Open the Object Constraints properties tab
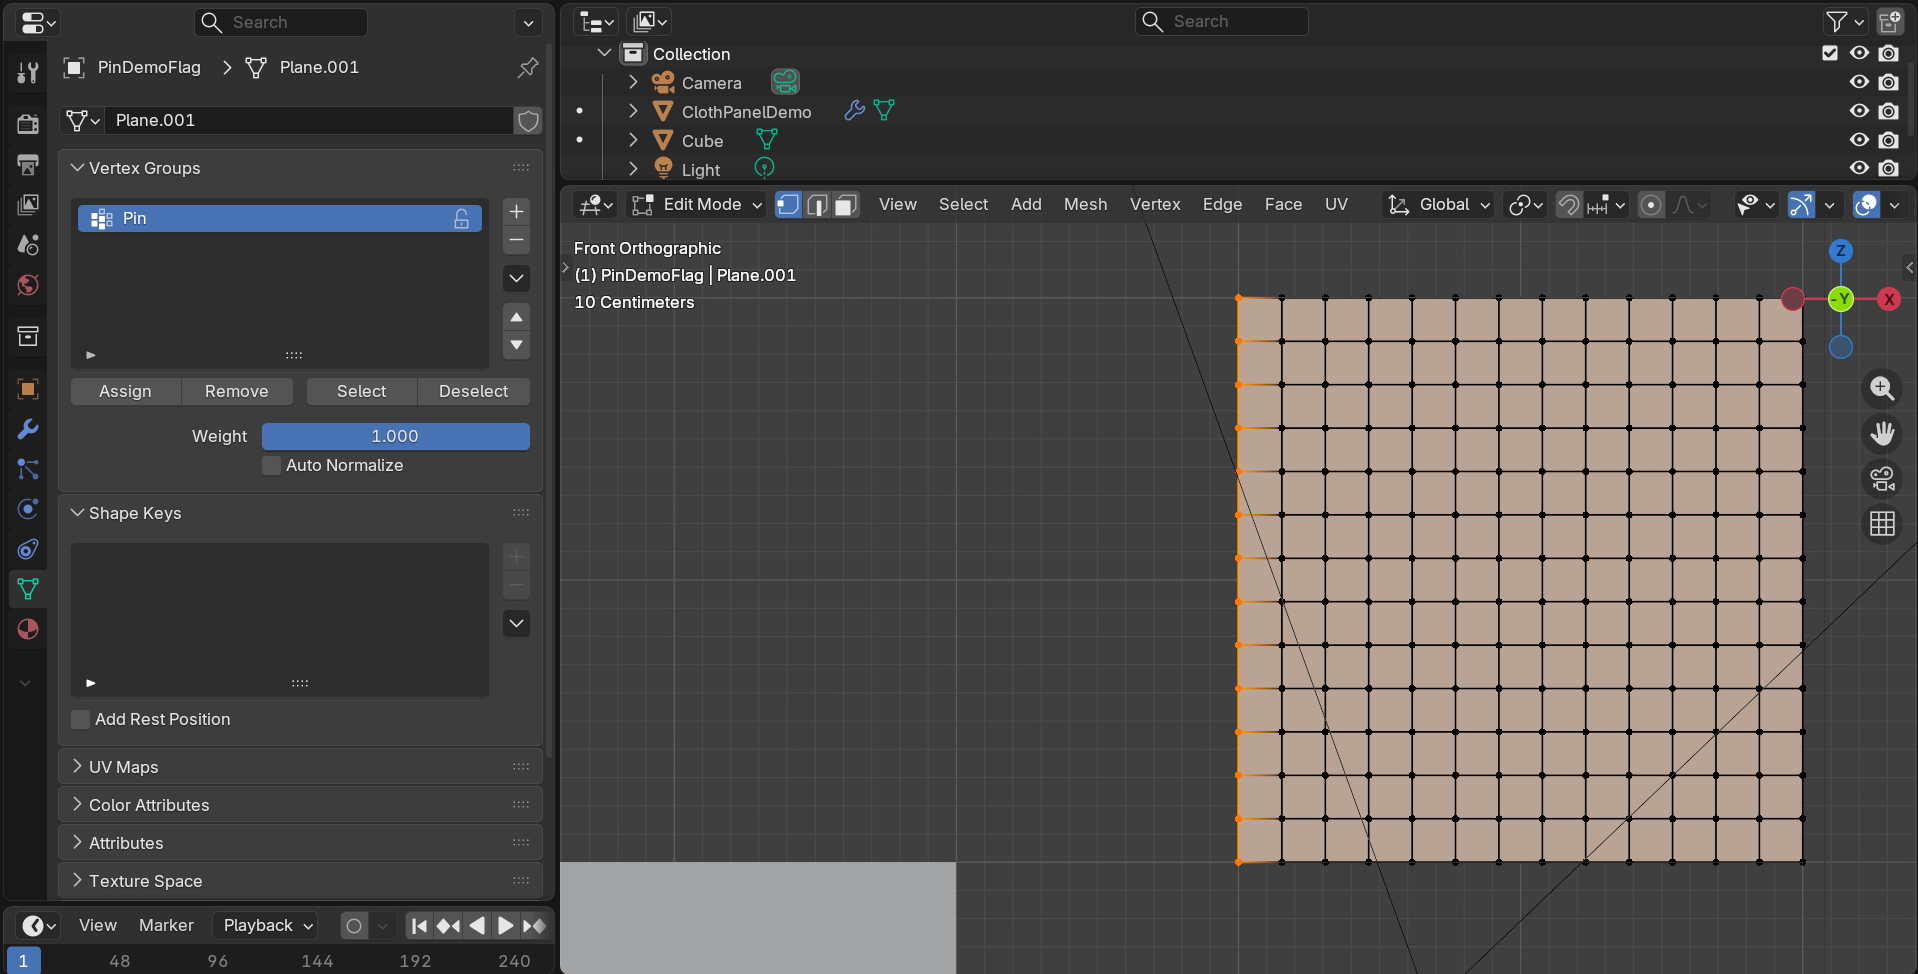This screenshot has width=1918, height=974. (28, 549)
